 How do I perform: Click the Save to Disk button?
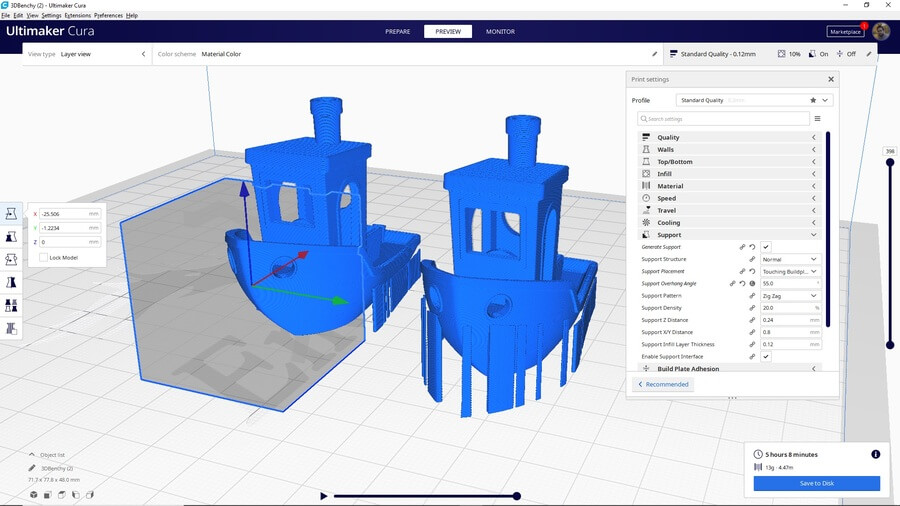(816, 483)
